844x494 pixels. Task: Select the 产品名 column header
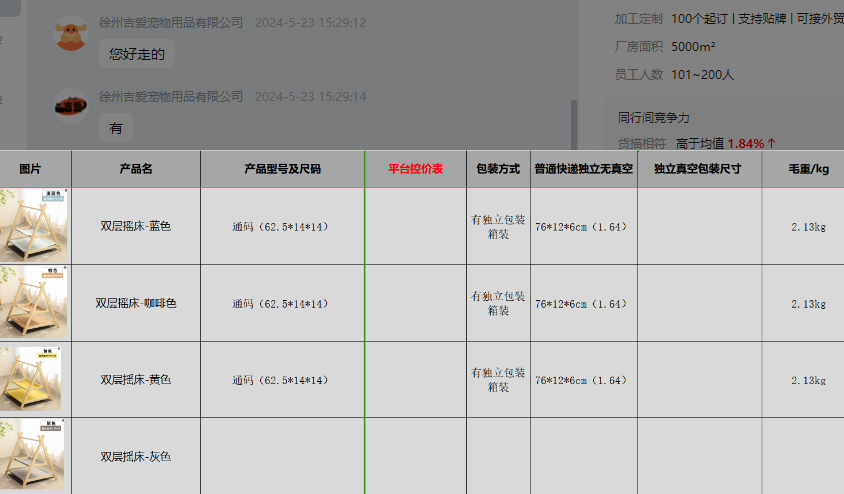click(x=136, y=169)
